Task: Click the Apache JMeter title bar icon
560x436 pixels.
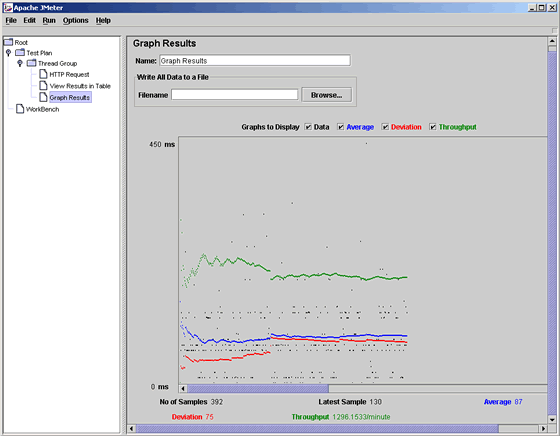Action: (x=8, y=7)
